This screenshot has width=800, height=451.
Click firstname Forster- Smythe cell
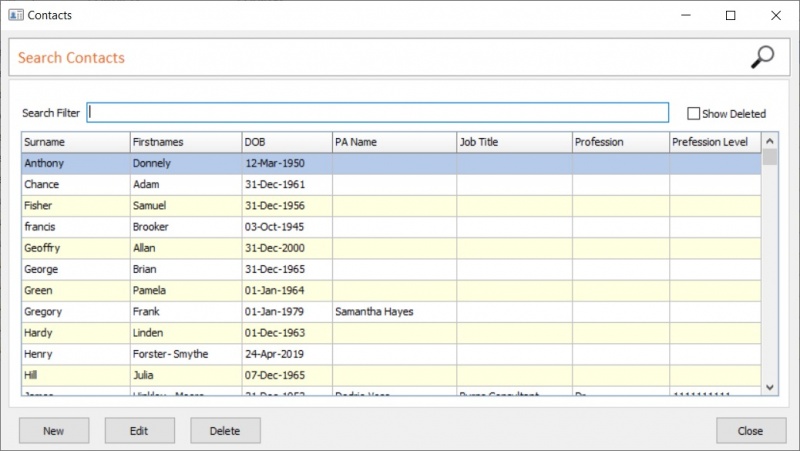pos(186,354)
